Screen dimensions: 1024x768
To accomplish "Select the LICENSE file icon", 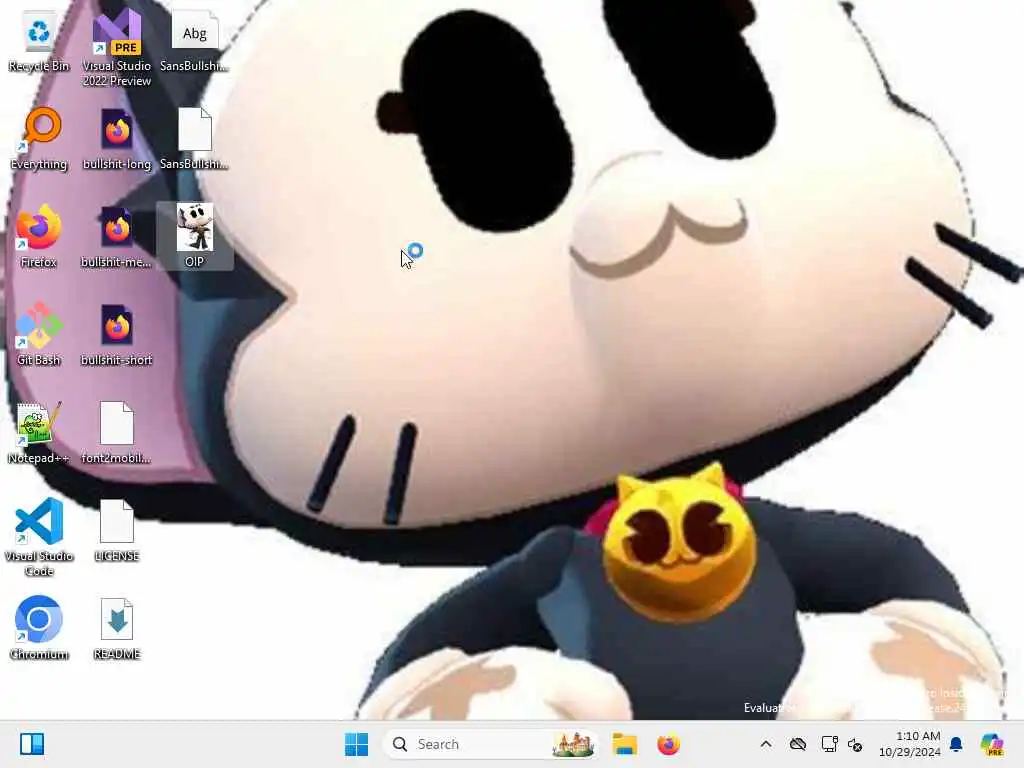I will pos(117,531).
